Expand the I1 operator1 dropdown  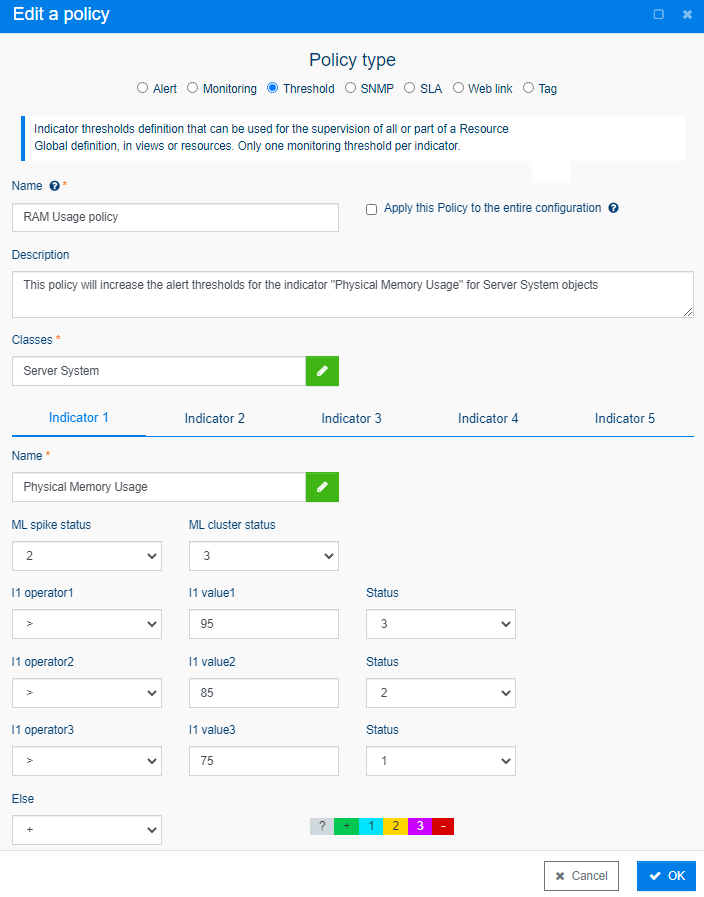(x=87, y=624)
